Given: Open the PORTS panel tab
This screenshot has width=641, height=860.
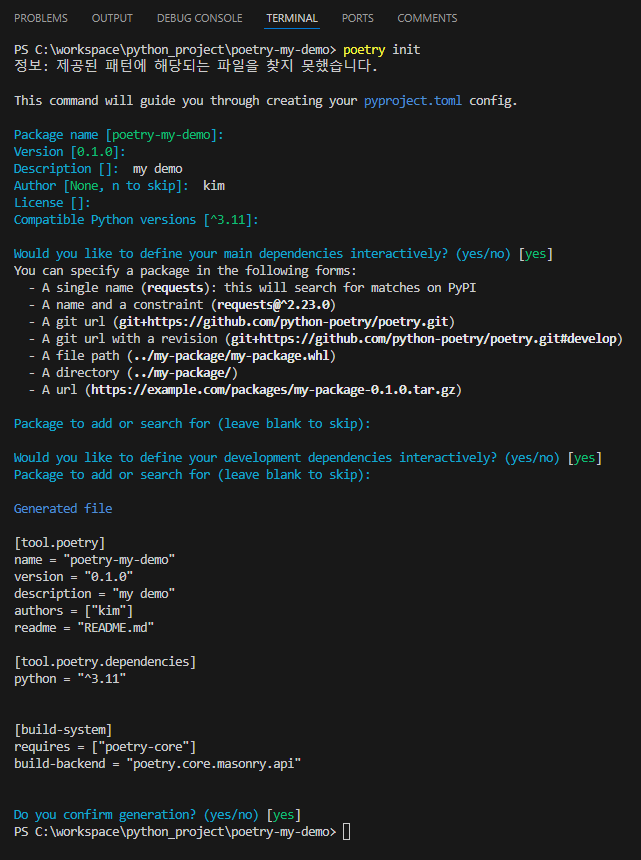Looking at the screenshot, I should pos(358,18).
